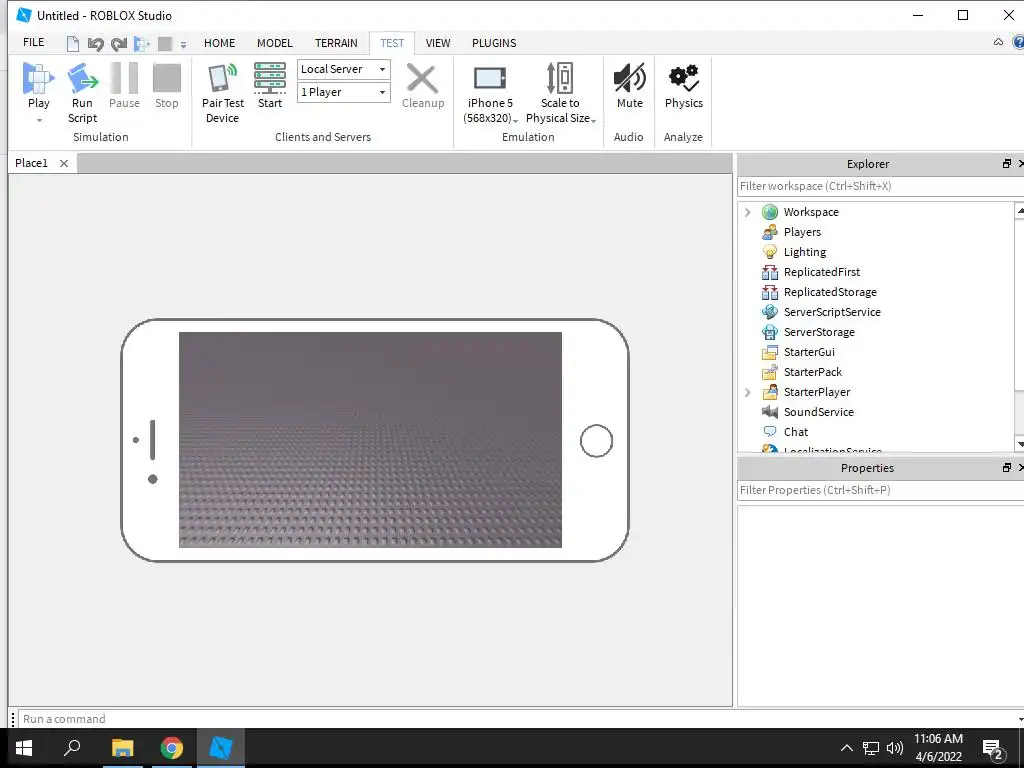The image size is (1024, 768).
Task: Select ReplicatedStorage in Explorer
Action: [829, 292]
